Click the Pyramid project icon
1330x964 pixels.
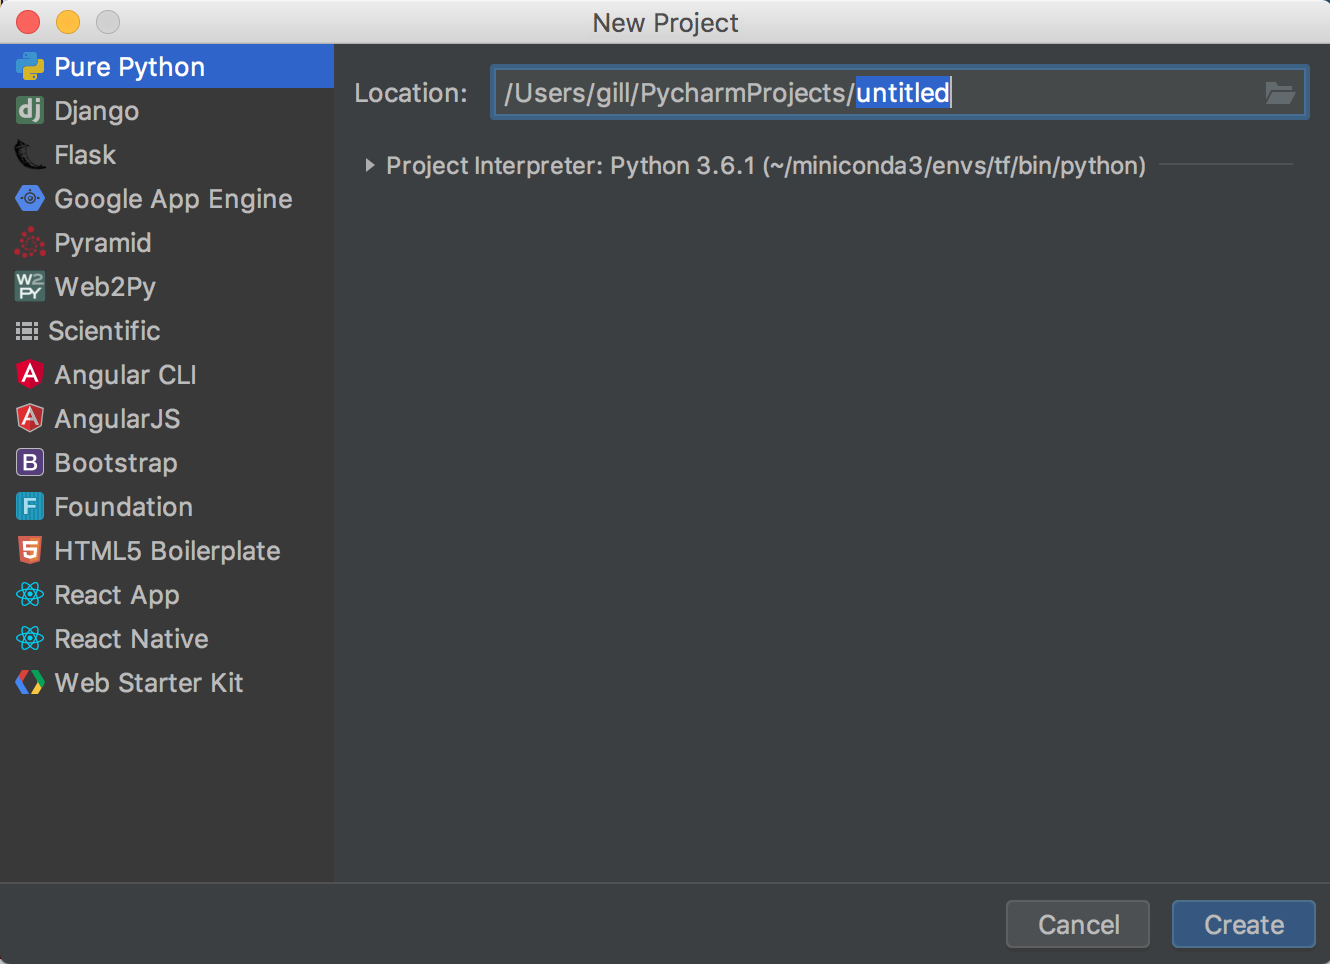pos(29,242)
